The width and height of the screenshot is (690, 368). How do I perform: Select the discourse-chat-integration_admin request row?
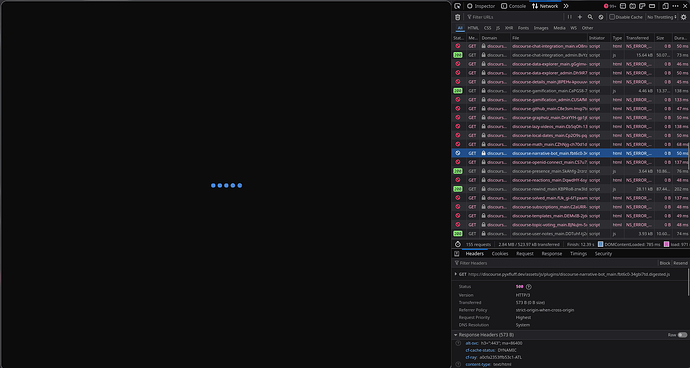[570, 55]
